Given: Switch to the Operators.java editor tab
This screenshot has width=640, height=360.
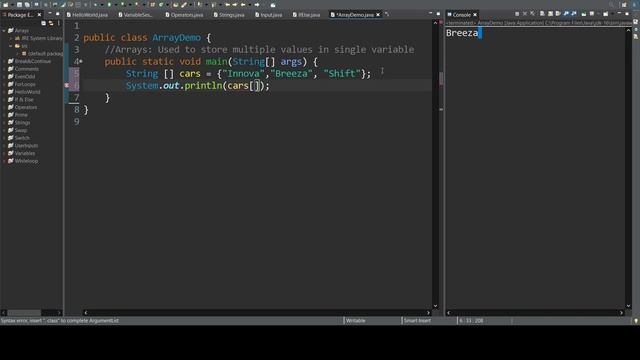Looking at the screenshot, I should pos(184,15).
